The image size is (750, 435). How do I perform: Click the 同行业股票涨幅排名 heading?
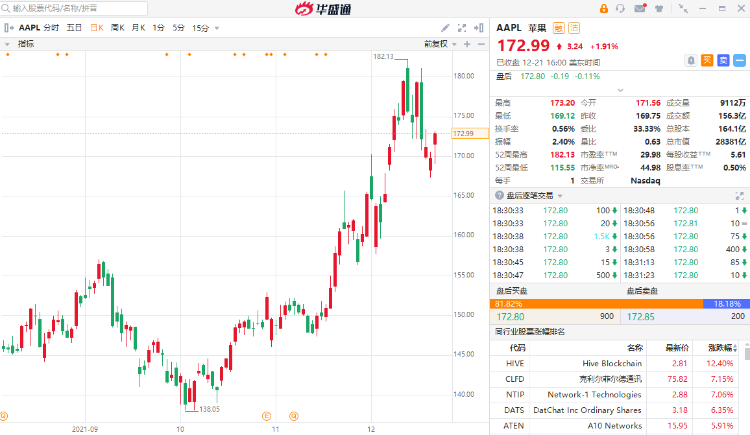tap(529, 332)
